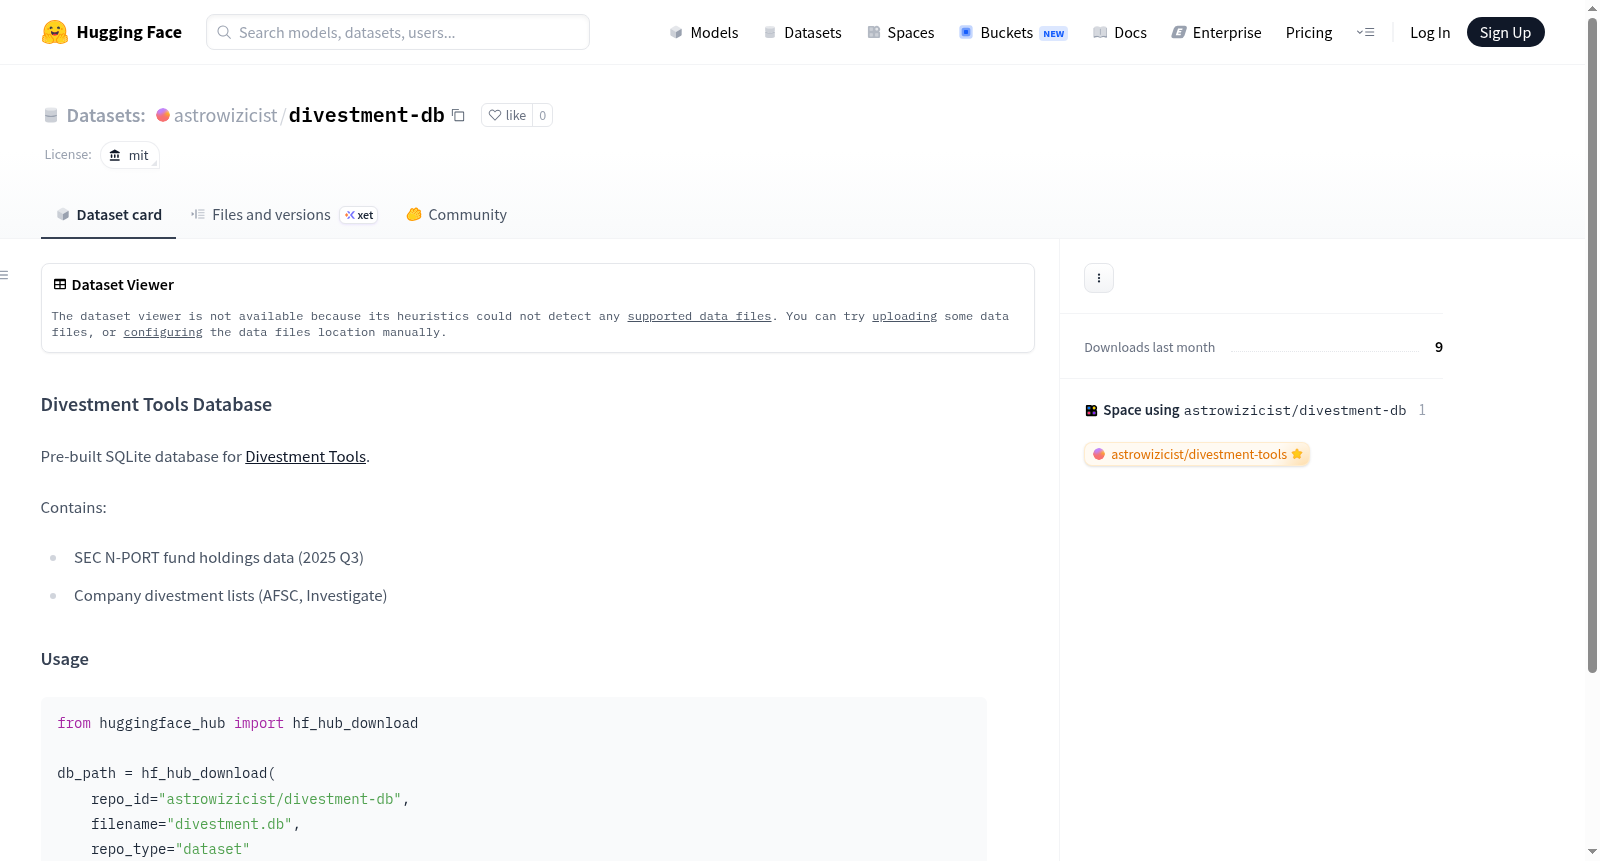Viewport: 1600px width, 861px height.
Task: Focus the search models, datasets, users field
Action: tap(398, 32)
